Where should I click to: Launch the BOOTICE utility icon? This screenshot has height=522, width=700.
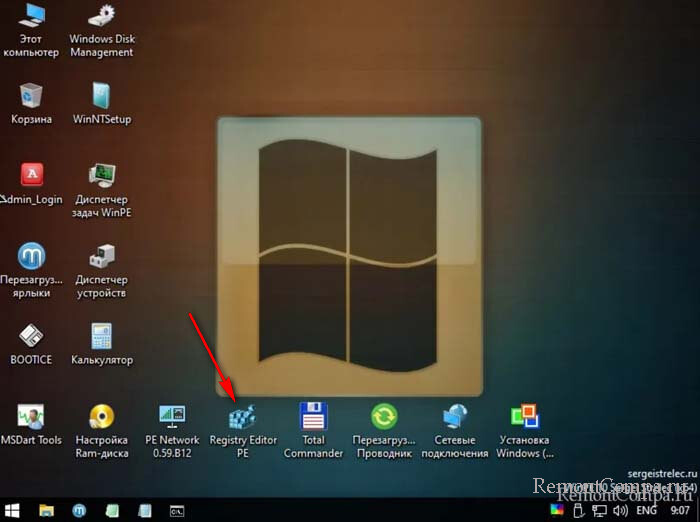pyautogui.click(x=31, y=344)
